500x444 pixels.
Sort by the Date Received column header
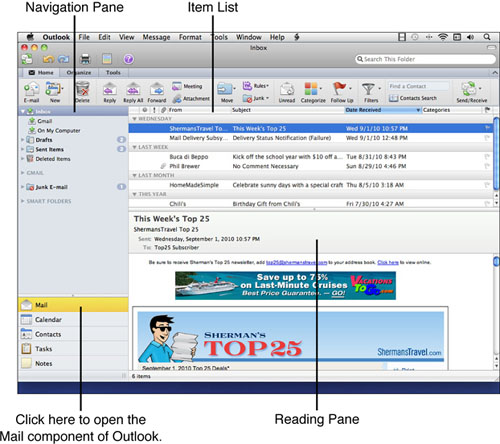(x=383, y=110)
